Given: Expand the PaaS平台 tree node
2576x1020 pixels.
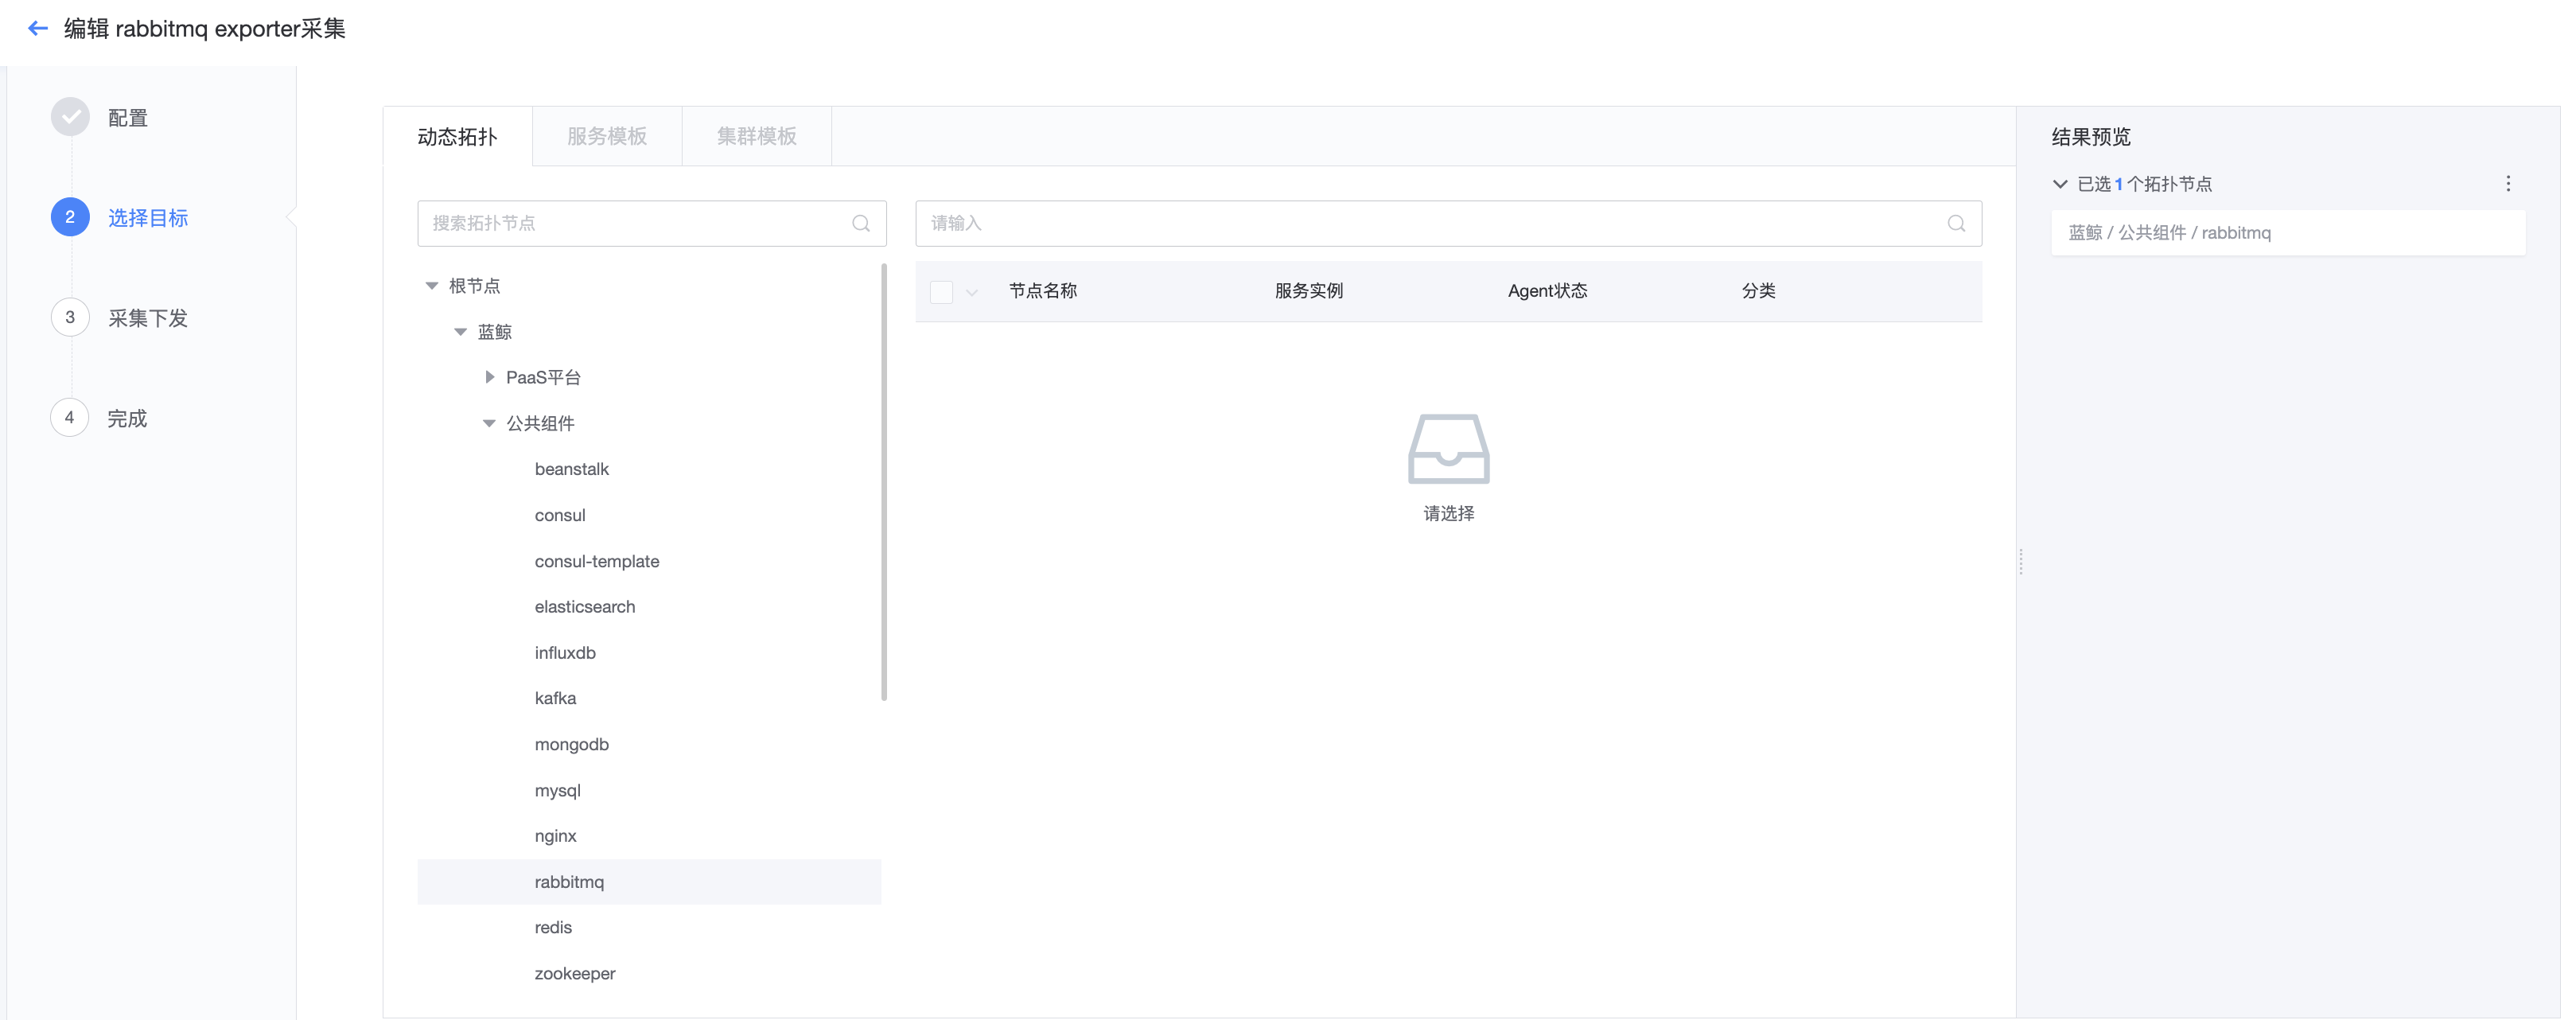Looking at the screenshot, I should click(x=489, y=377).
